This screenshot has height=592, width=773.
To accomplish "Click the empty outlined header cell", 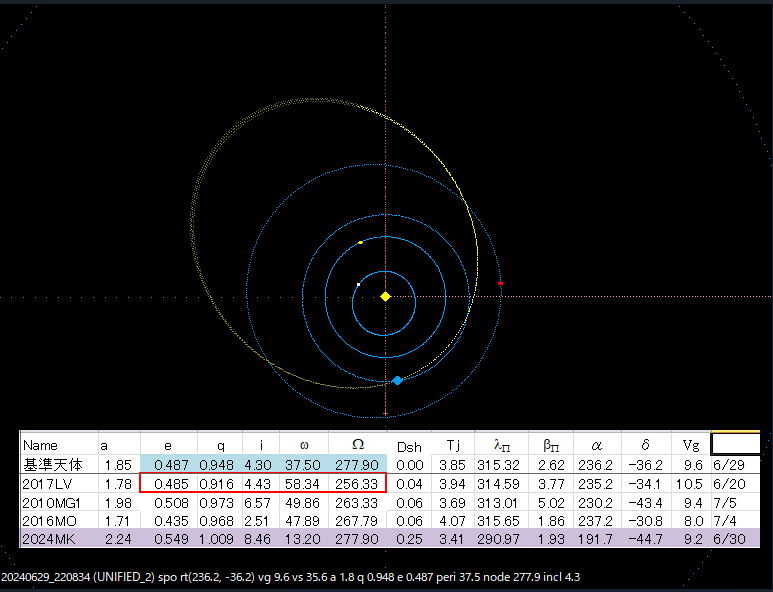I will [x=735, y=445].
